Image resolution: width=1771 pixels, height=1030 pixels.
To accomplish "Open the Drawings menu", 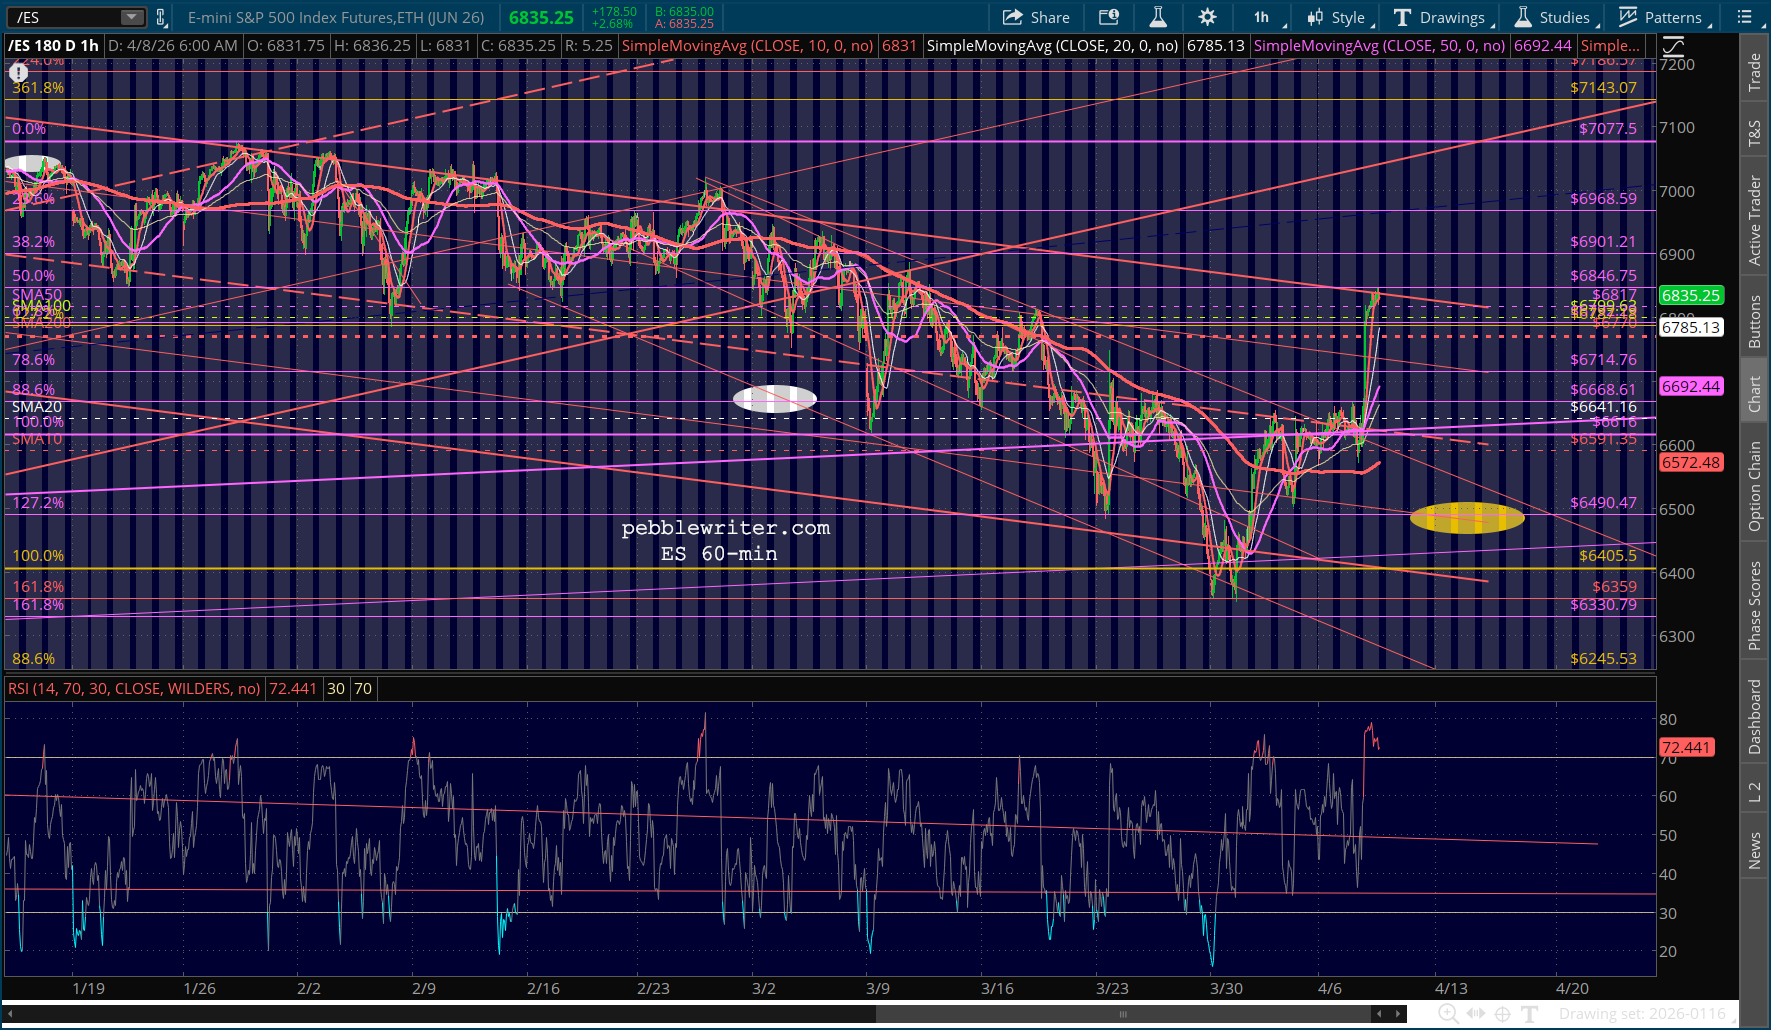I will [x=1440, y=17].
